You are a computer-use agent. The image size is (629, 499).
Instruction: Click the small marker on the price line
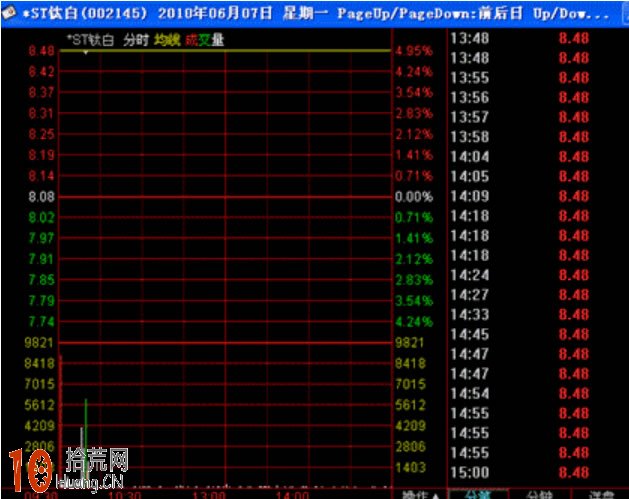click(x=85, y=52)
